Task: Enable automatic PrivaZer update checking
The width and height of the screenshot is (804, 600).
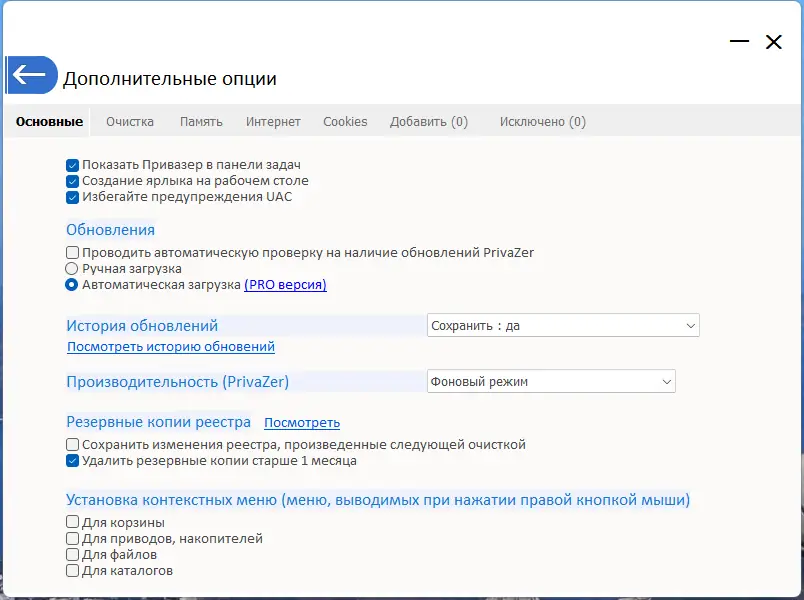Action: (73, 253)
